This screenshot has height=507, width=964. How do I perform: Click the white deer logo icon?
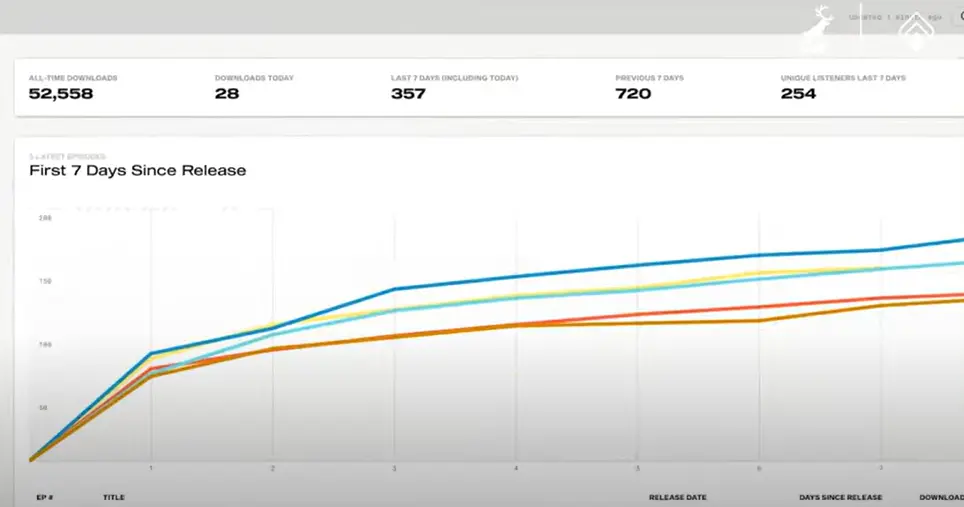tap(822, 25)
